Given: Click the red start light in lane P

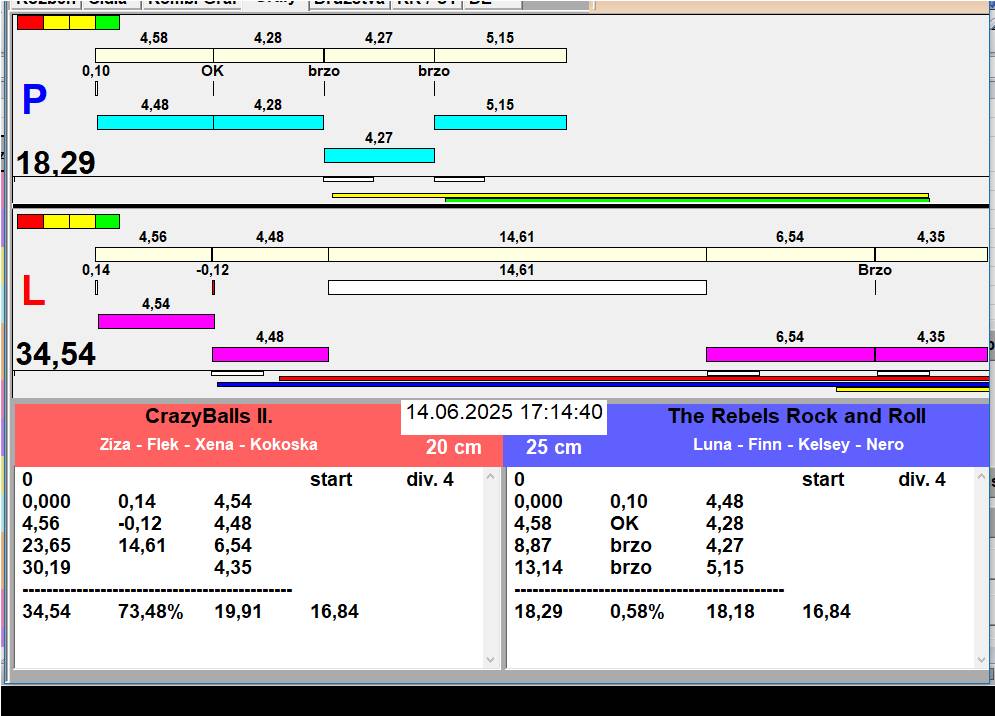Looking at the screenshot, I should pyautogui.click(x=30, y=22).
